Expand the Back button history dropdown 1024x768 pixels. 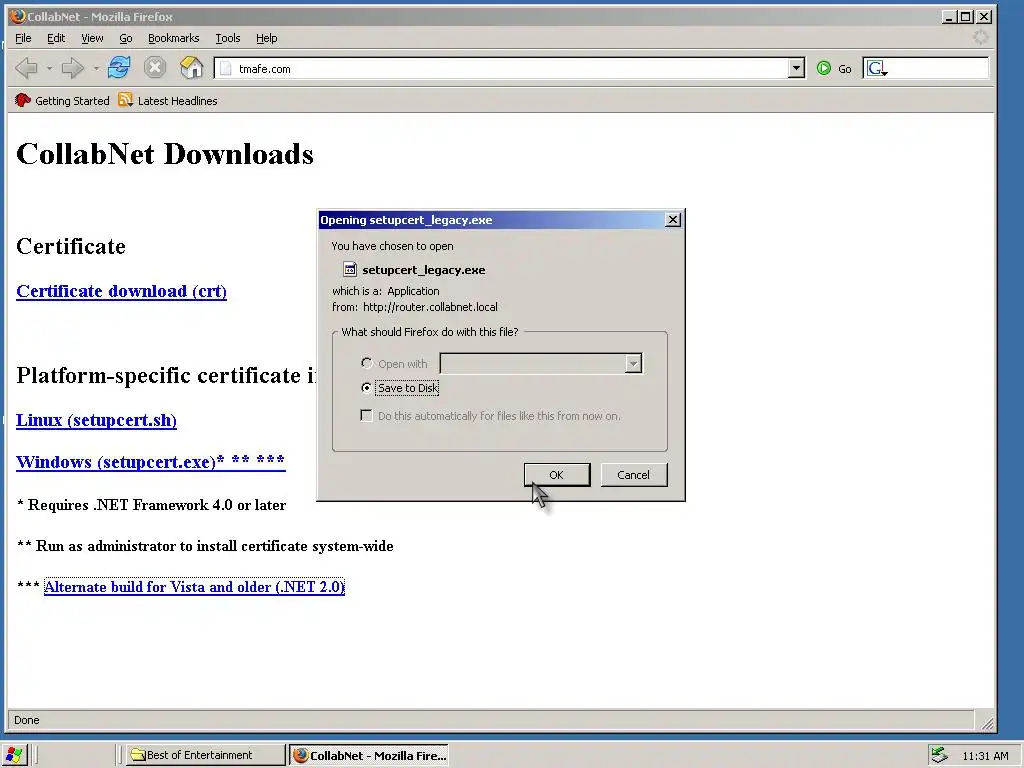[x=49, y=68]
